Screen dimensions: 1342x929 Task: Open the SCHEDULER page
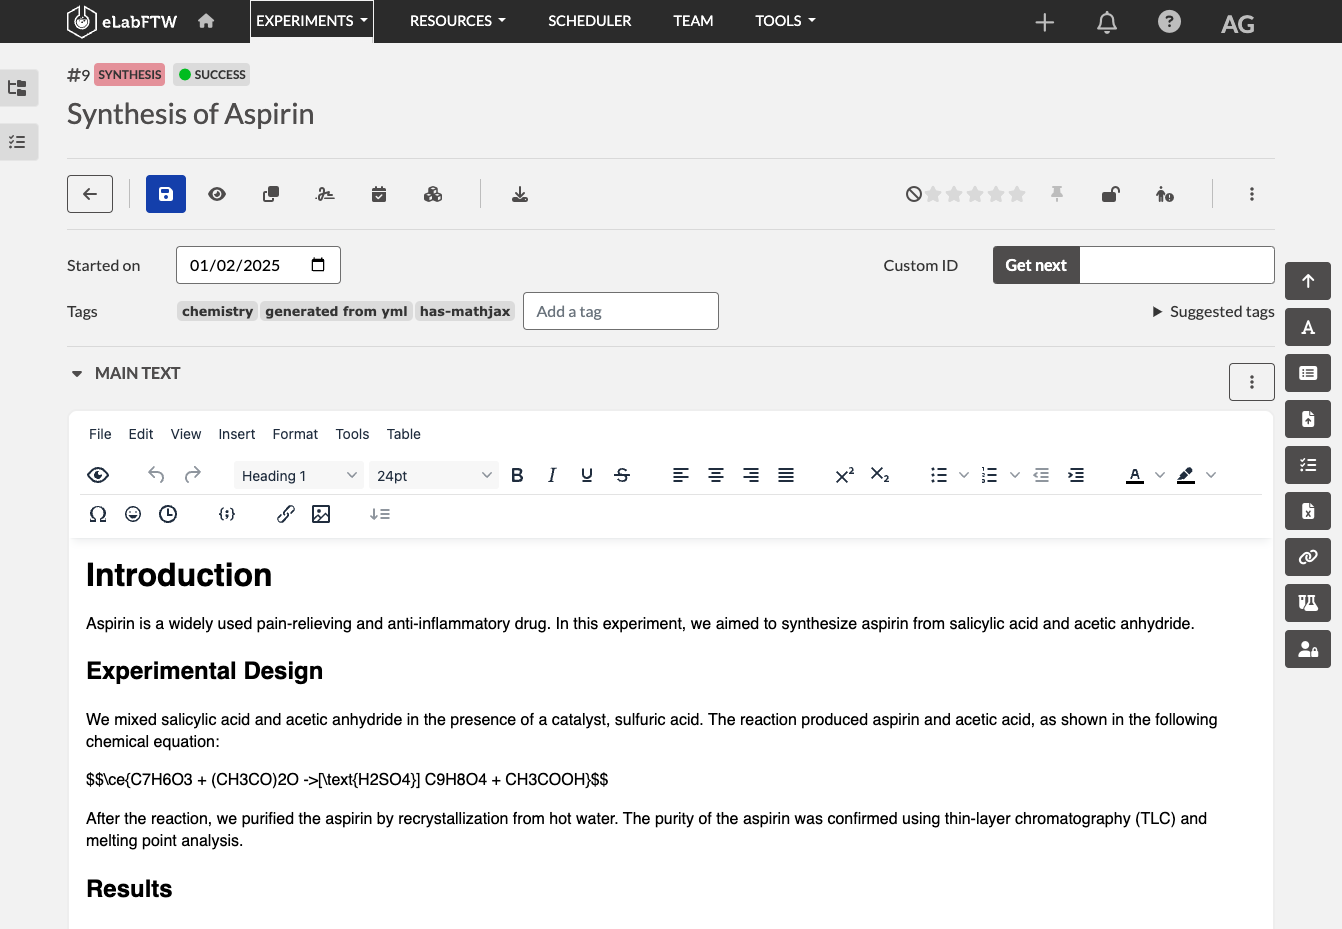[590, 21]
